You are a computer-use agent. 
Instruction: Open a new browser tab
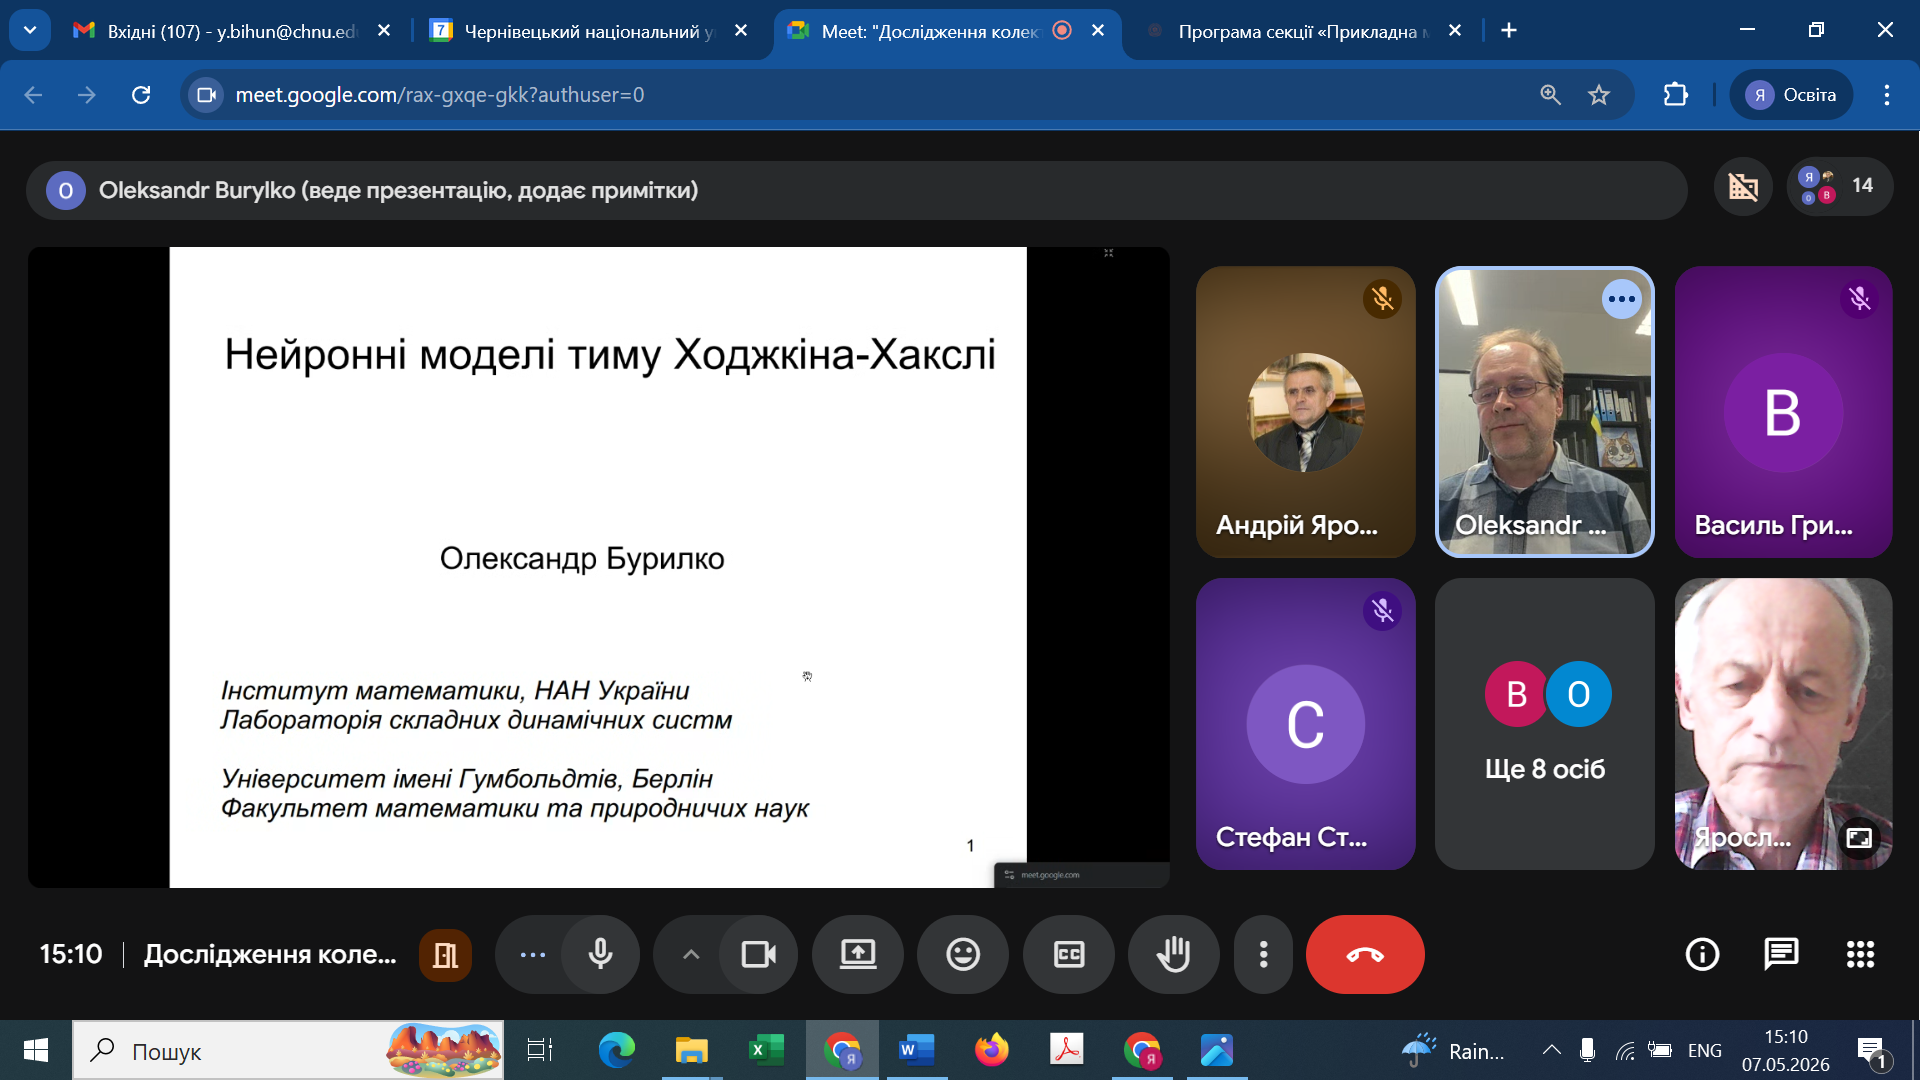pyautogui.click(x=1509, y=31)
